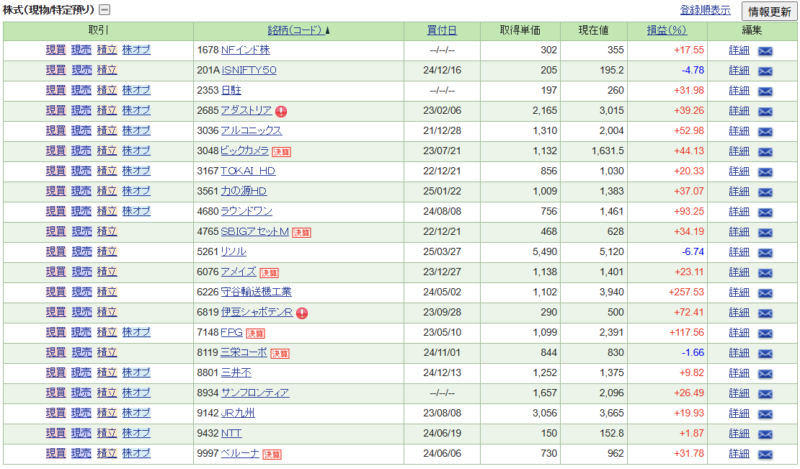Open mail alert icon for iSNIFTY50 row
Viewport: 800px width, 469px height.
[765, 71]
